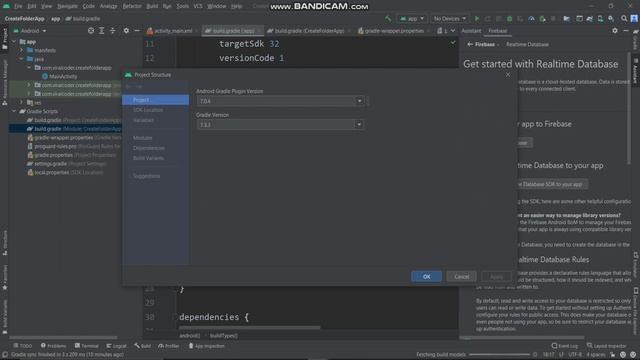Open the Terminal tool window
The image size is (640, 360).
tap(87, 346)
